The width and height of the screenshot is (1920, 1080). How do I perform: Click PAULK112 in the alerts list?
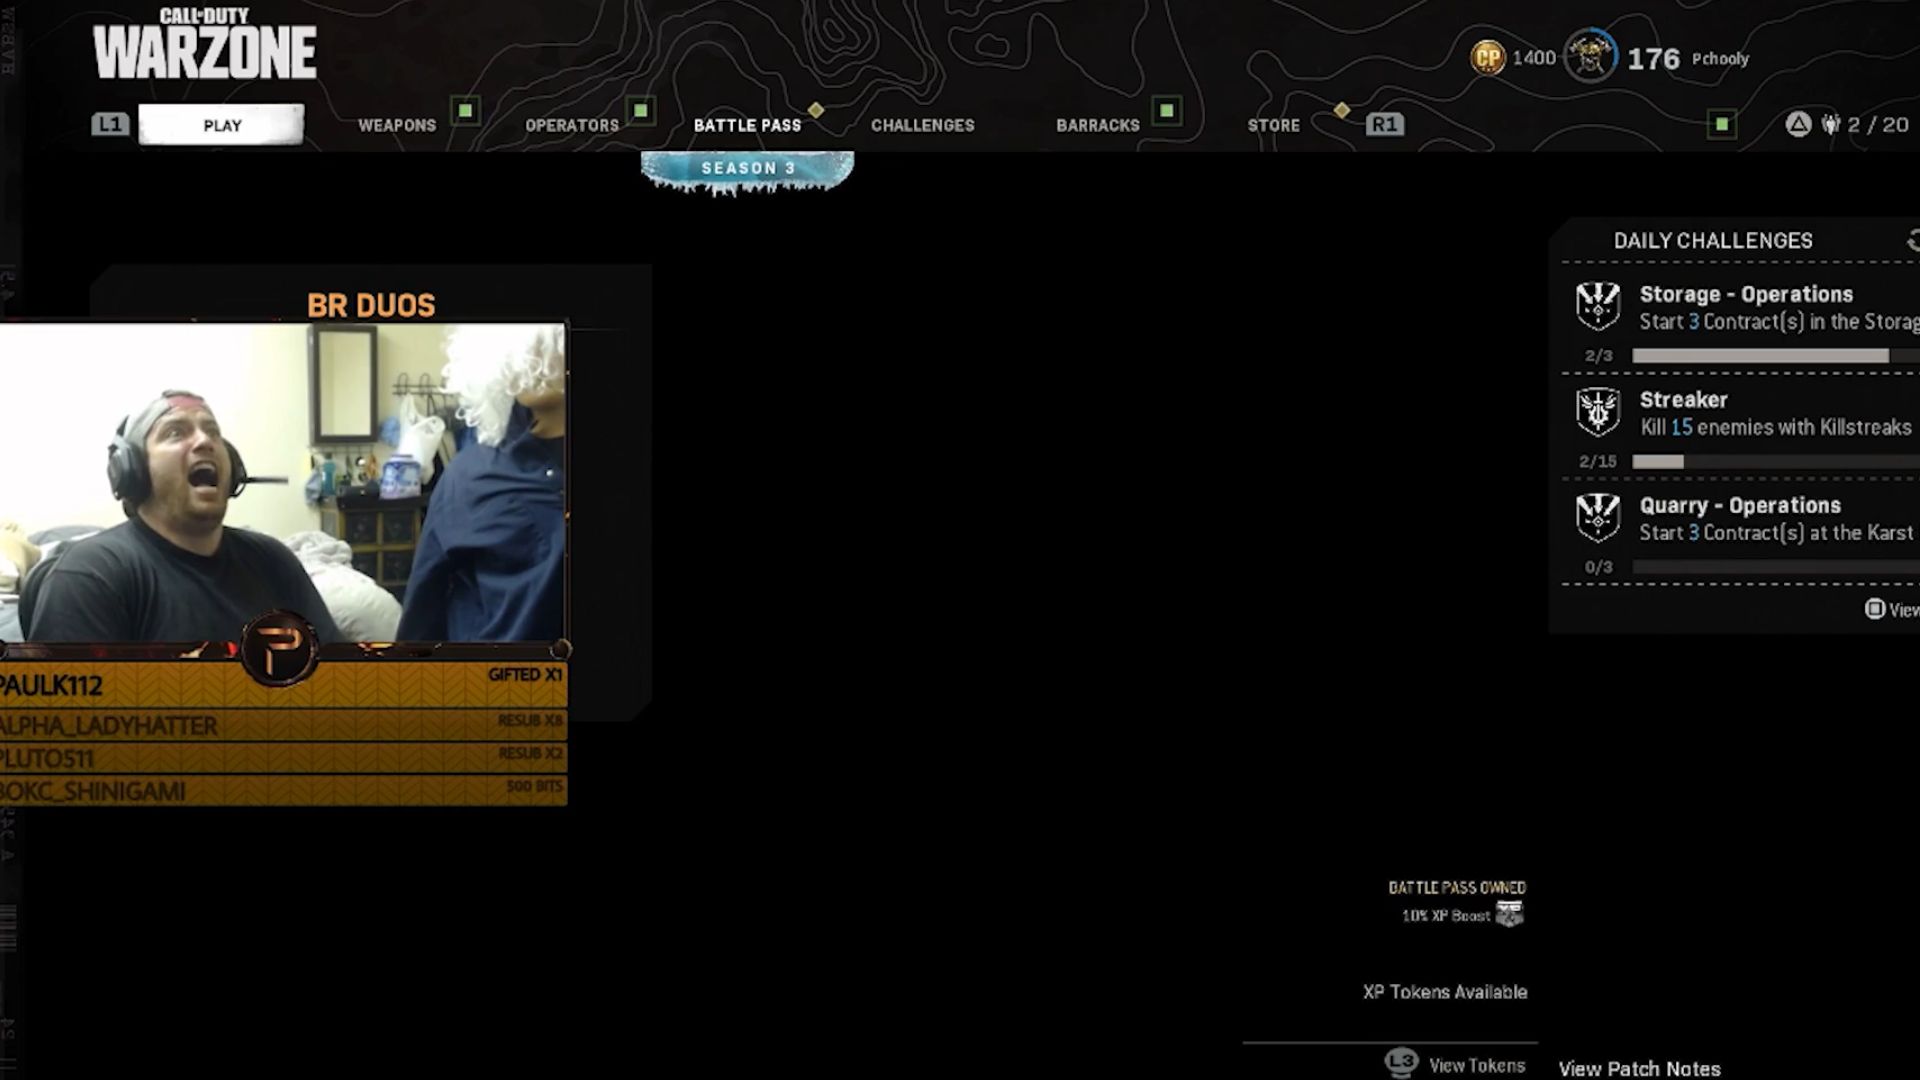click(283, 686)
